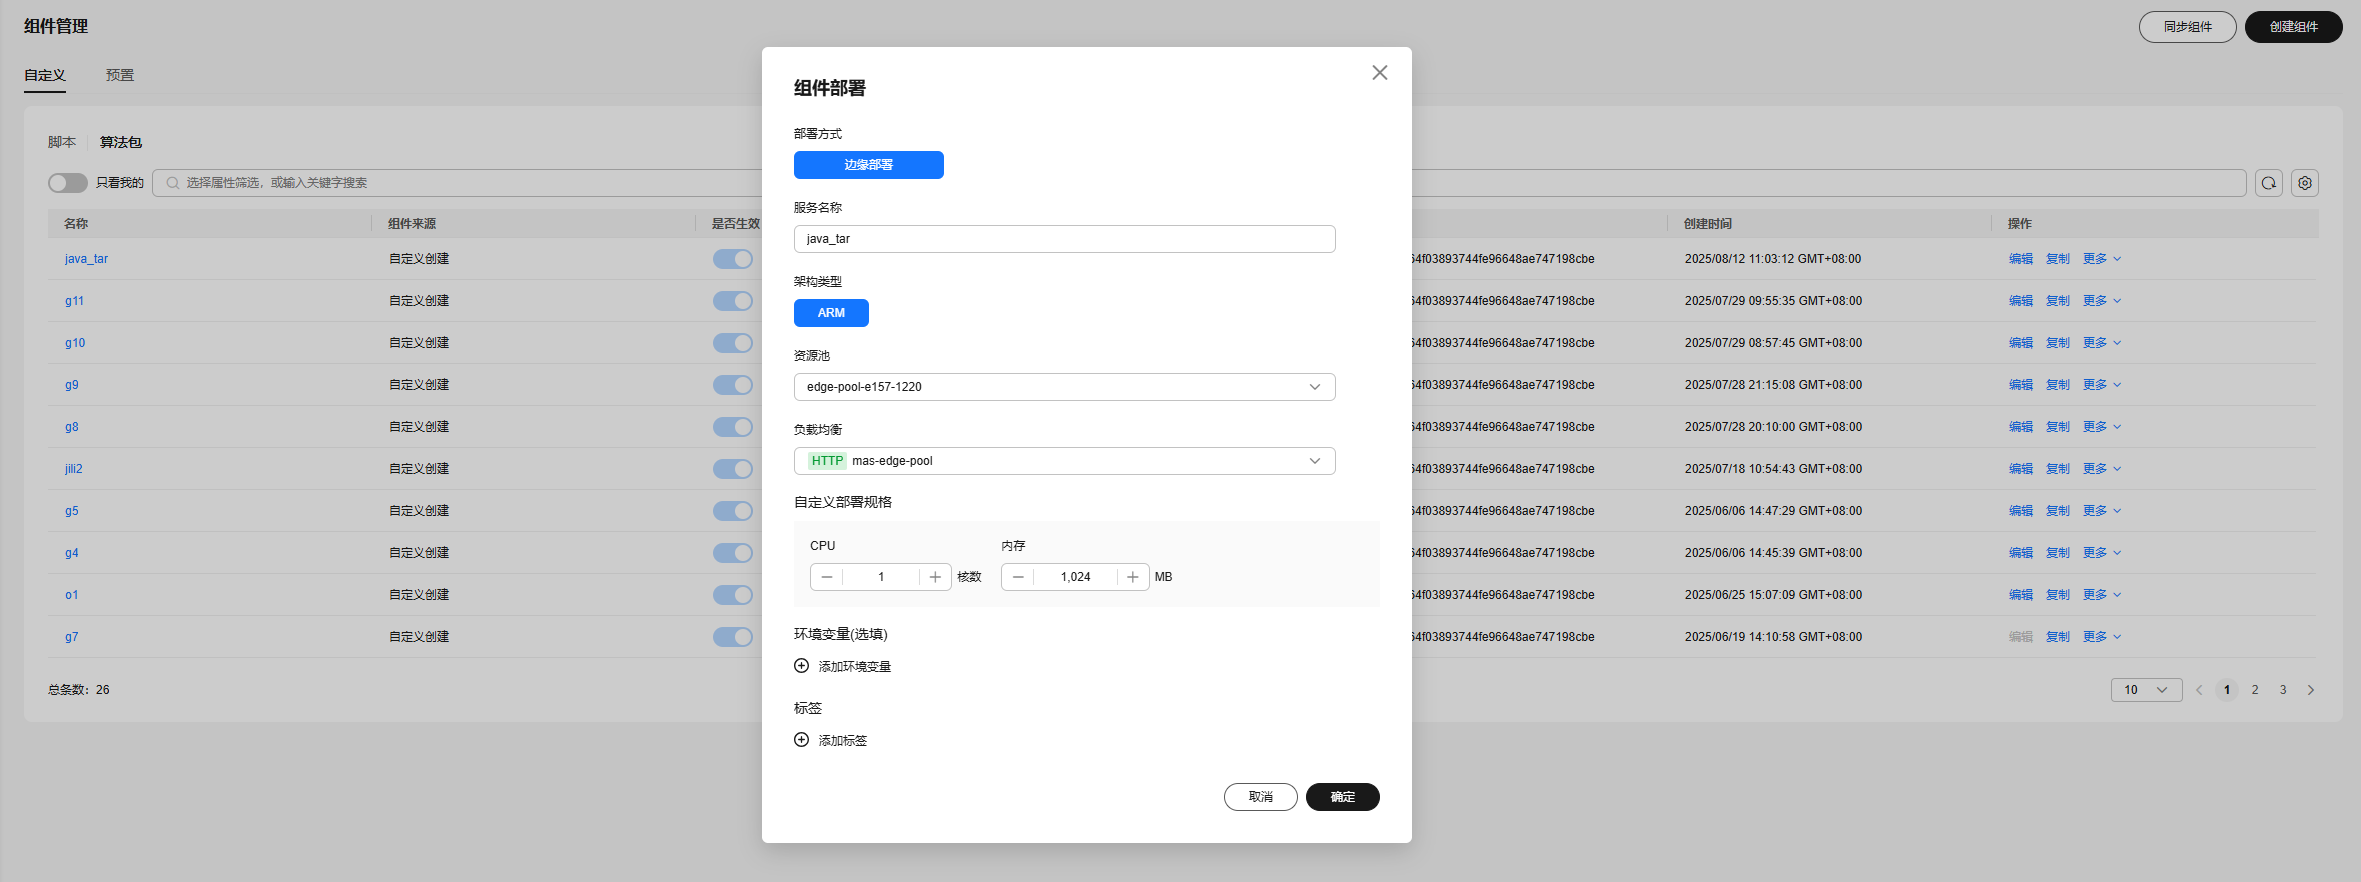Click 取消 to cancel deployment
2361x882 pixels.
[x=1260, y=797]
